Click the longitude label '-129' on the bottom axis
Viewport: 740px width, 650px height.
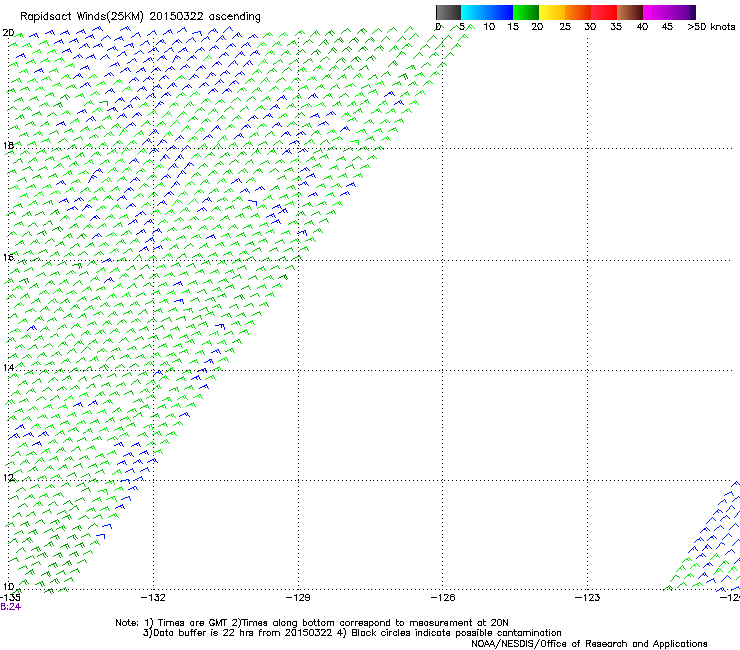point(298,598)
